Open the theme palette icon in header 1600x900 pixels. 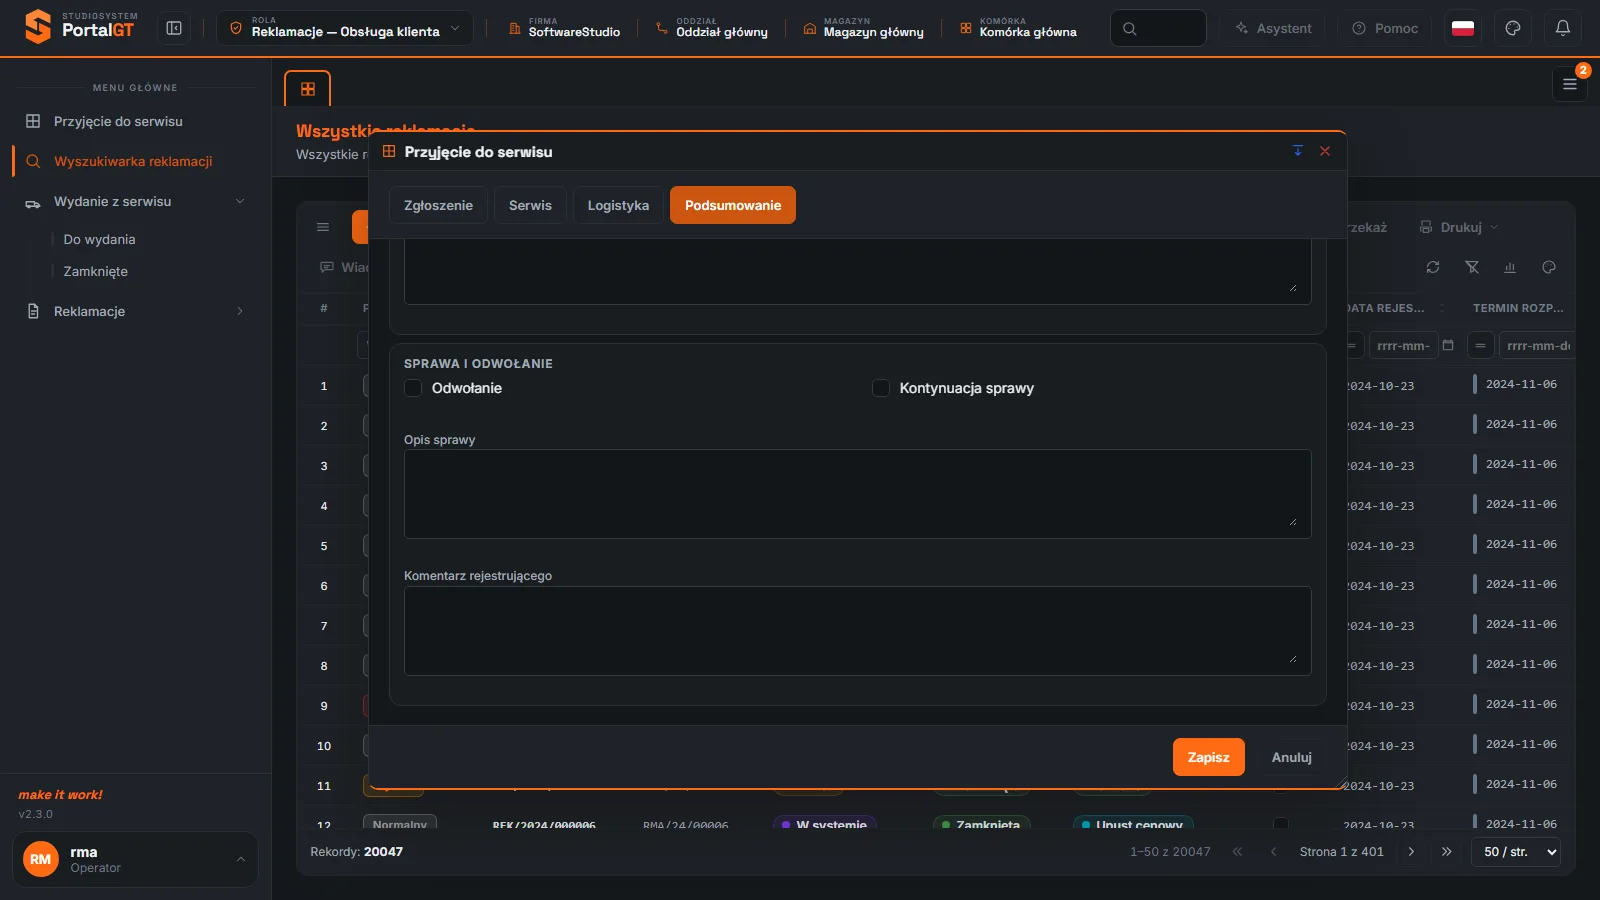pyautogui.click(x=1513, y=28)
